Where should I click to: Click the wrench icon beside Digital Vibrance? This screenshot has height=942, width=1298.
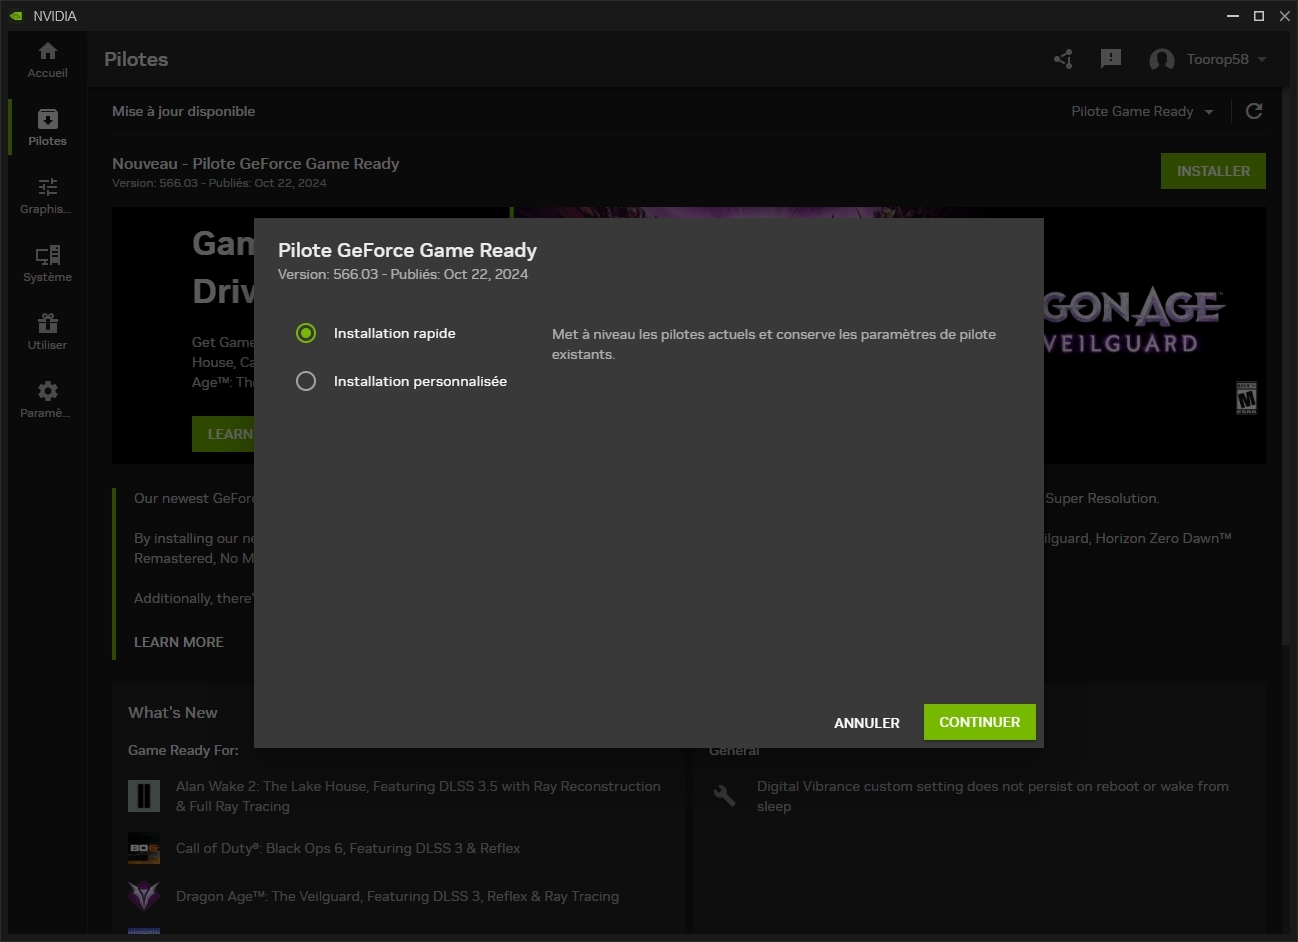click(725, 796)
